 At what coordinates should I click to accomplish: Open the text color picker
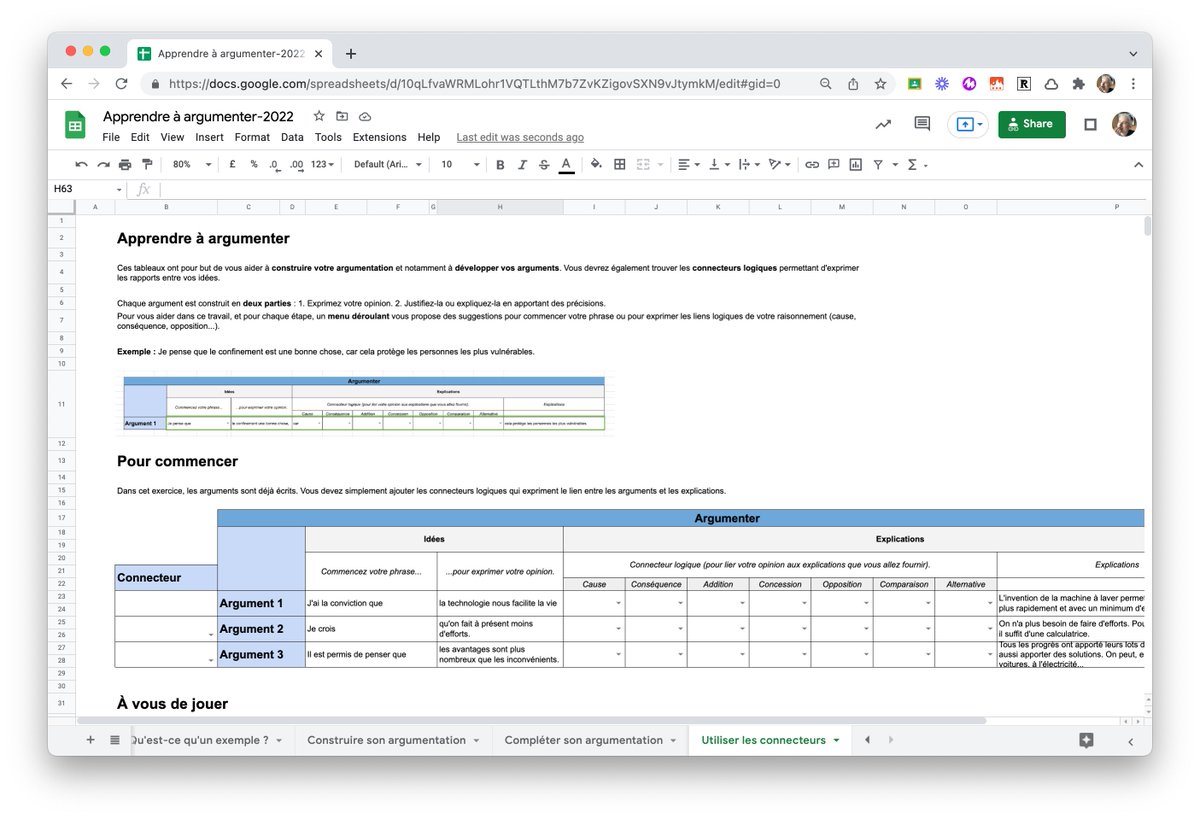tap(566, 164)
